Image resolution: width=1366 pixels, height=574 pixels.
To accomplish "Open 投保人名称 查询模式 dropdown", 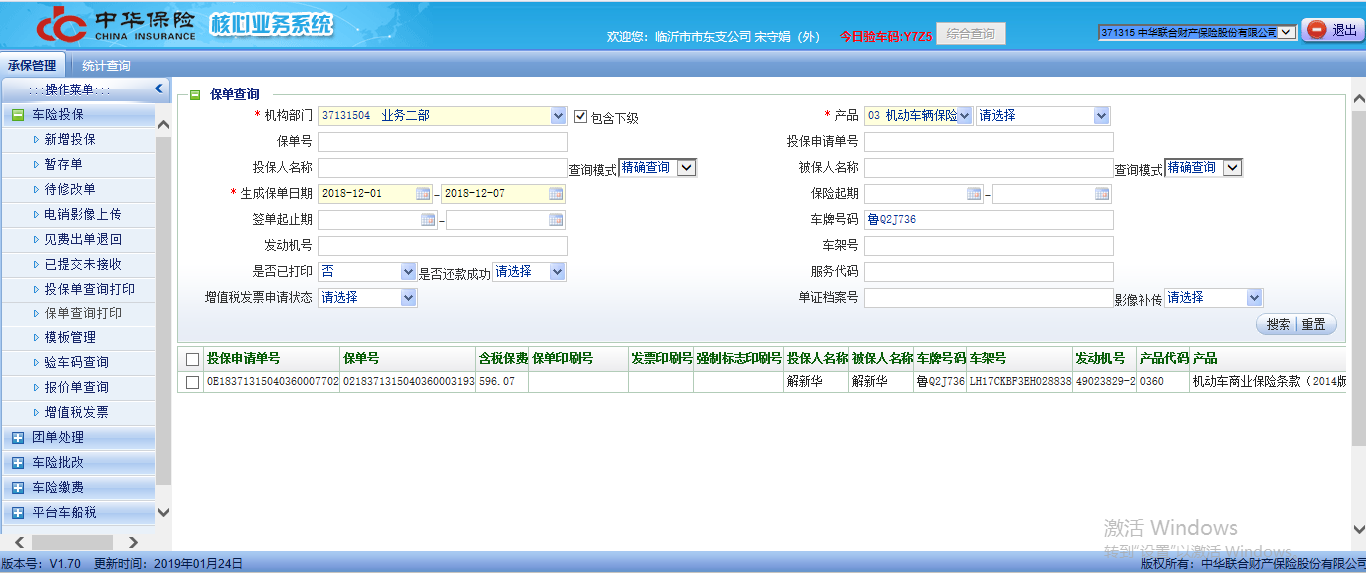I will tap(686, 168).
